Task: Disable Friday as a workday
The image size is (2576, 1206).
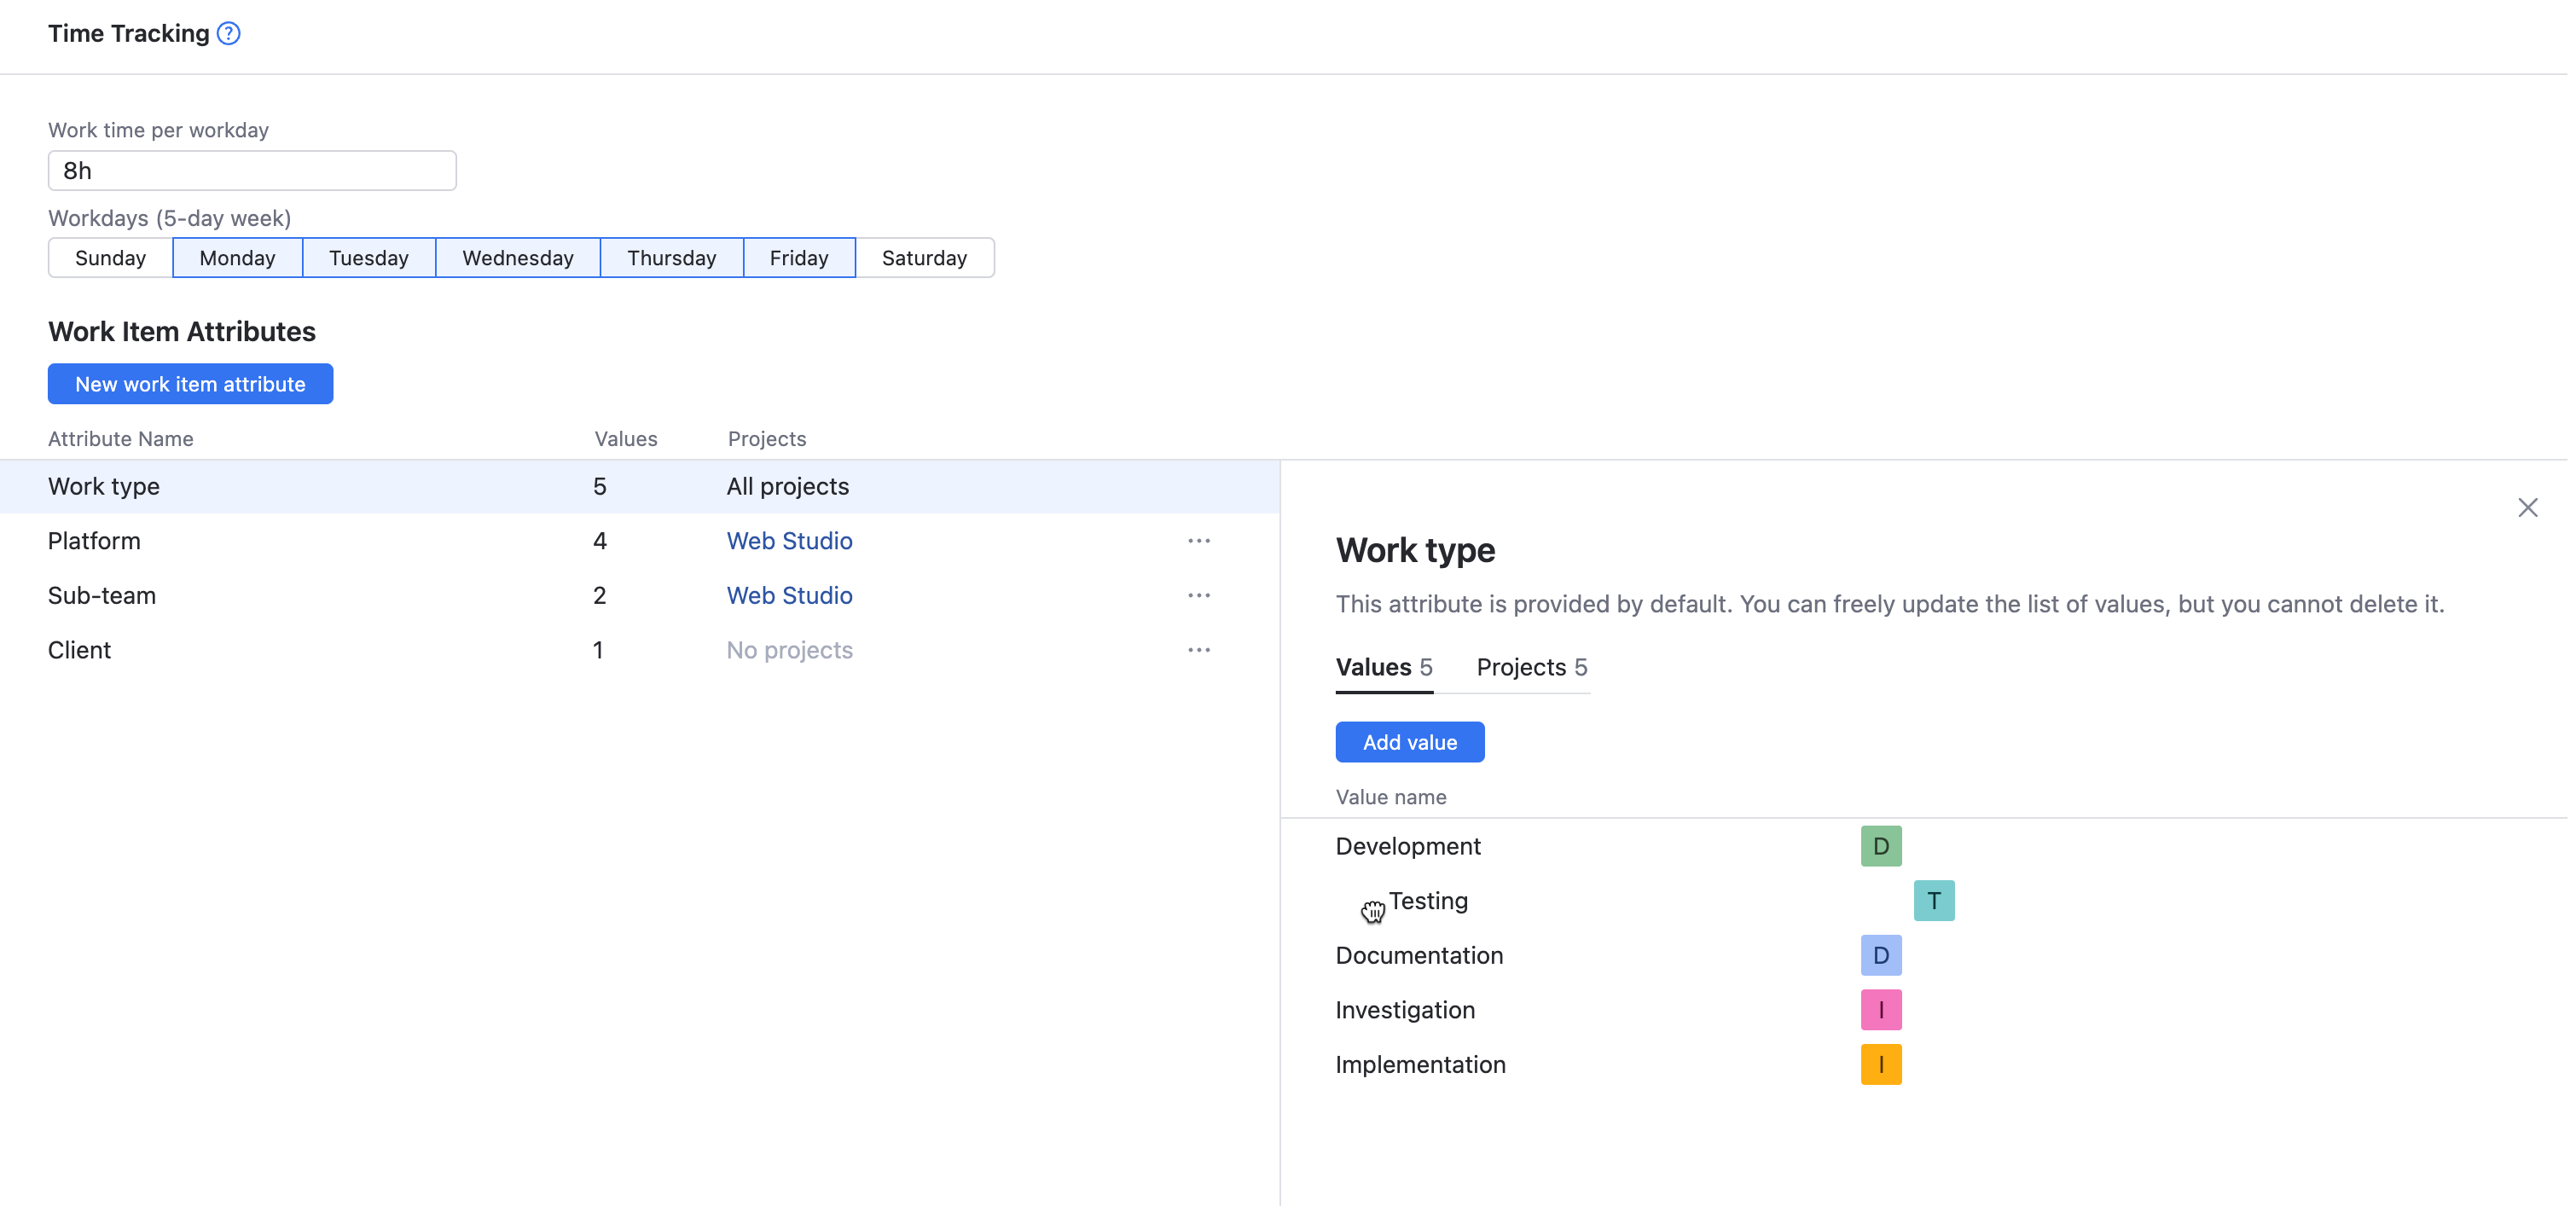Action: [798, 258]
